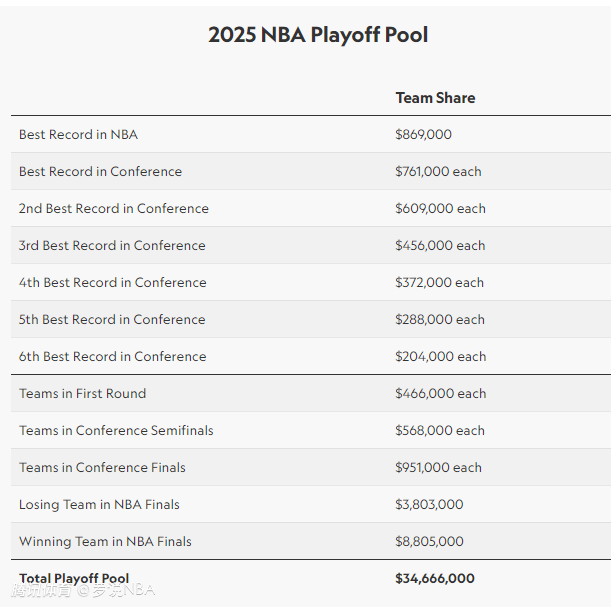The height and width of the screenshot is (607, 611).
Task: Select the $3,803,000 losing team share
Action: pos(429,505)
